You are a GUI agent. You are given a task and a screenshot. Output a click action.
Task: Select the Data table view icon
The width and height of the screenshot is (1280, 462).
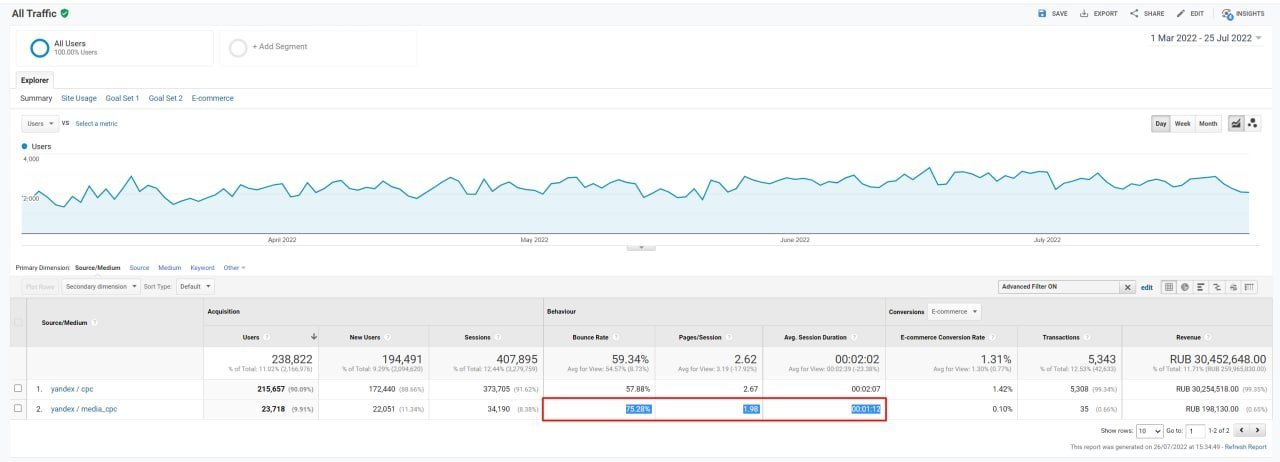tap(1169, 287)
